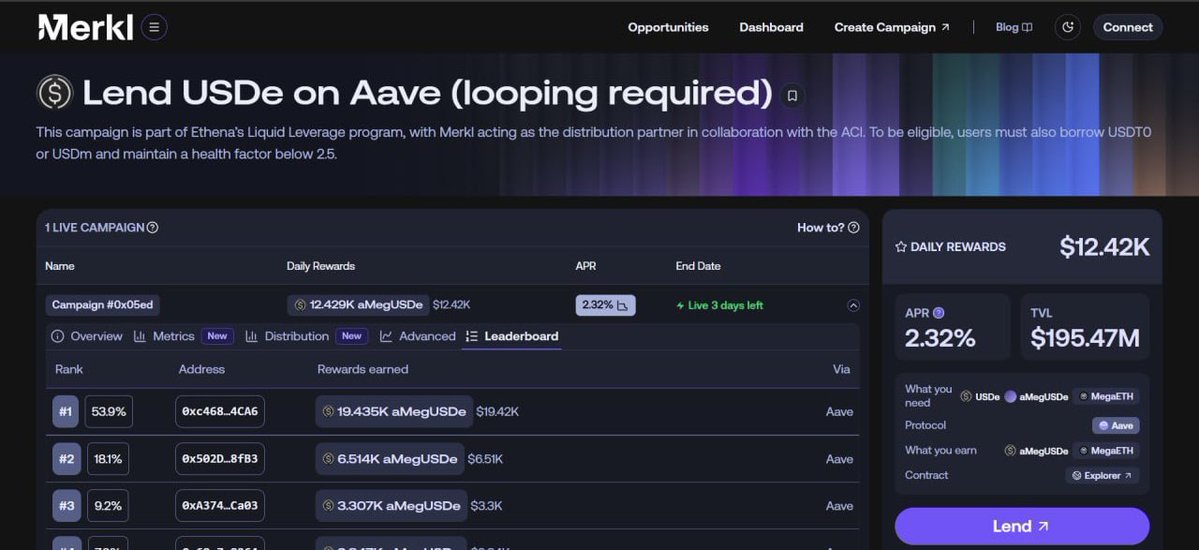This screenshot has width=1199, height=550.
Task: Click the 9.2% share value
Action: coord(106,506)
